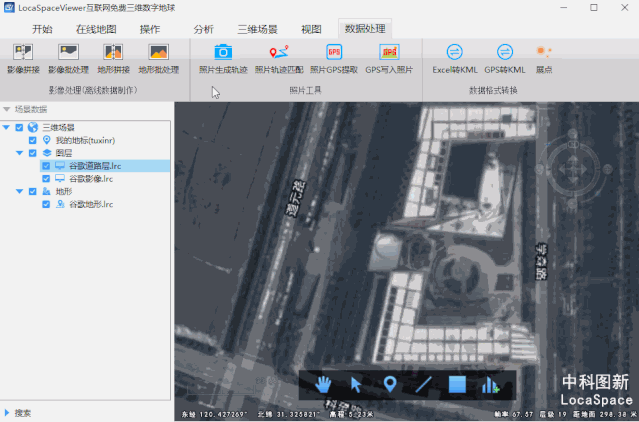Screen dimensions: 639x422
Task: Select the 谷歌影像.lrc tree row
Action: click(91, 178)
